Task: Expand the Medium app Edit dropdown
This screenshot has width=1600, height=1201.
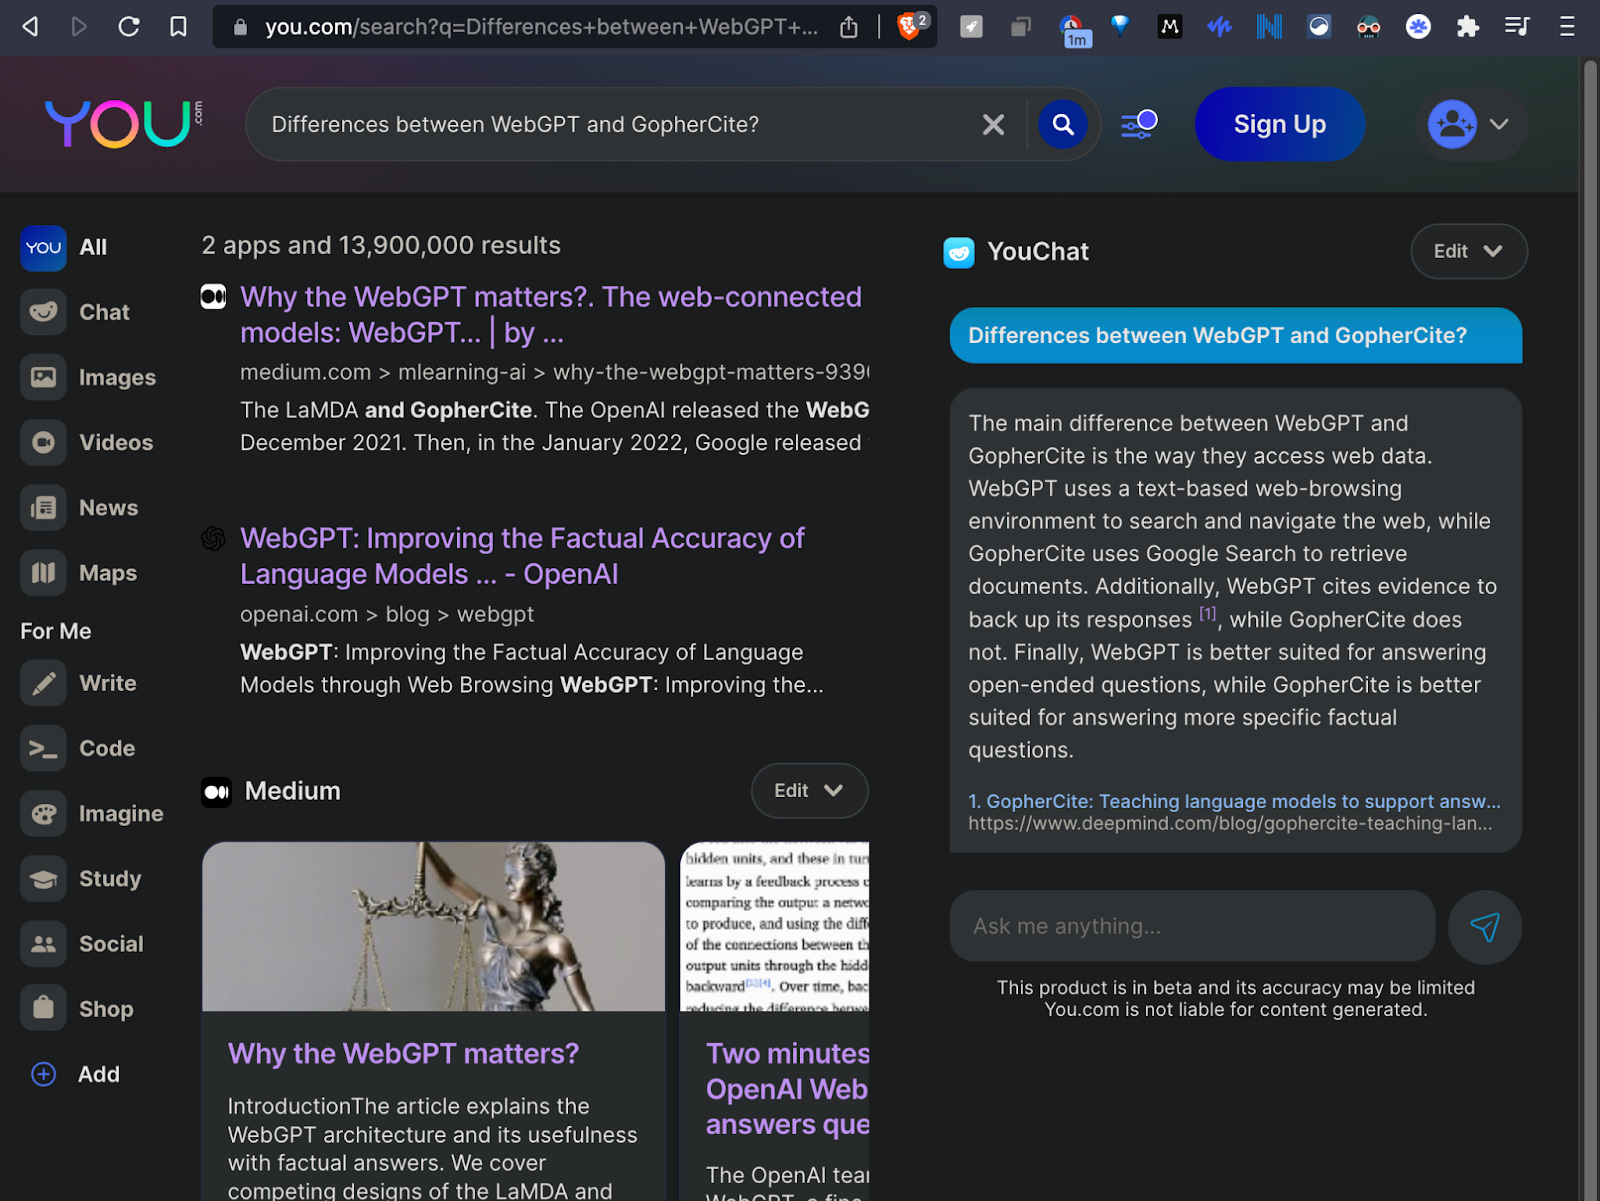Action: pyautogui.click(x=809, y=791)
